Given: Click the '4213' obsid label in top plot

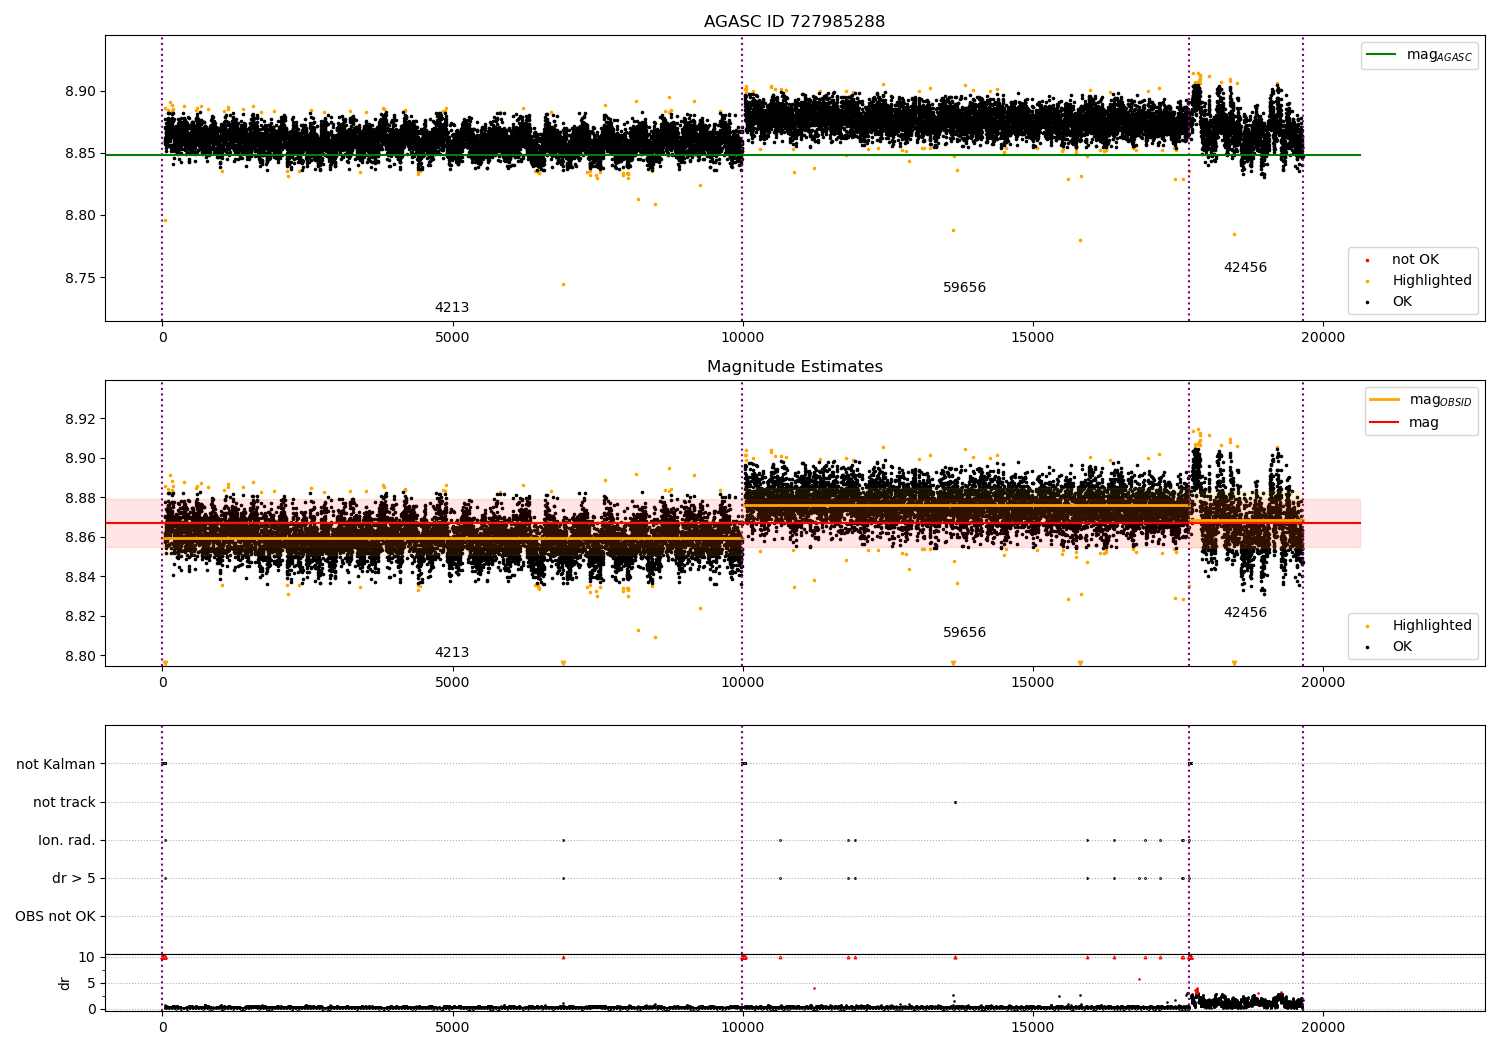Looking at the screenshot, I should (x=452, y=308).
